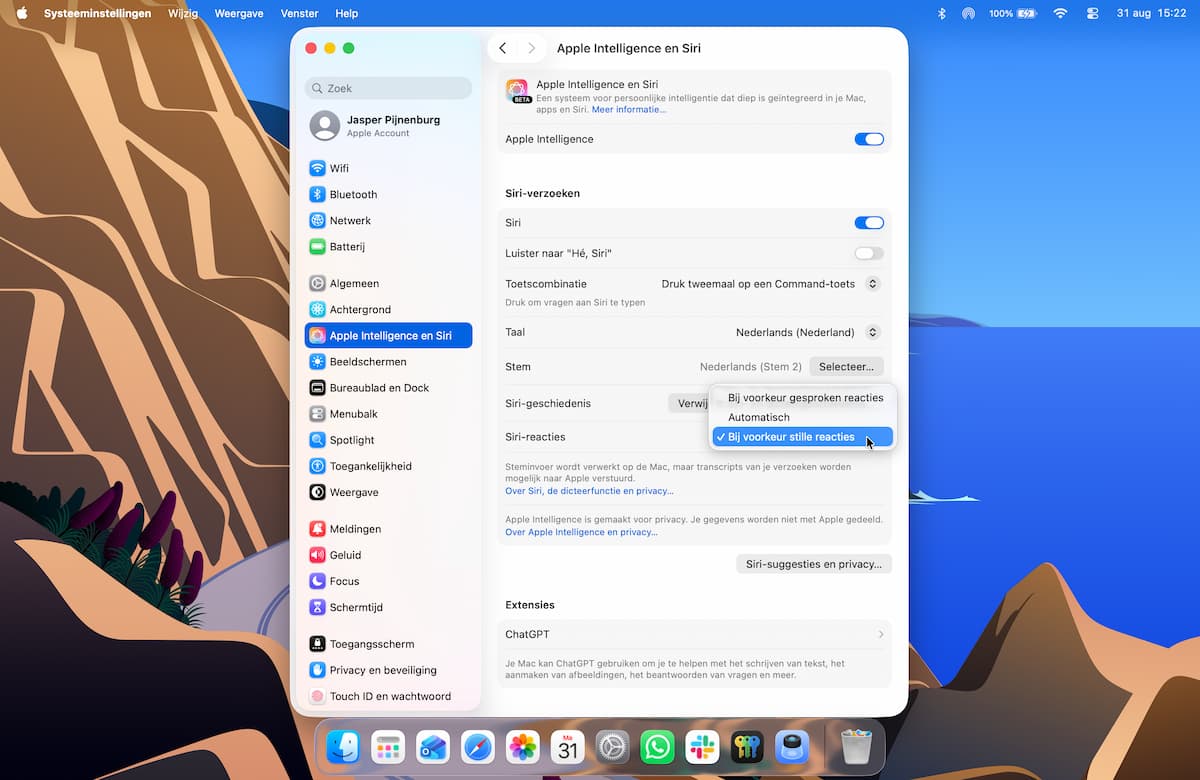Open WhatsApp from the Dock
The height and width of the screenshot is (780, 1200).
pyautogui.click(x=657, y=746)
